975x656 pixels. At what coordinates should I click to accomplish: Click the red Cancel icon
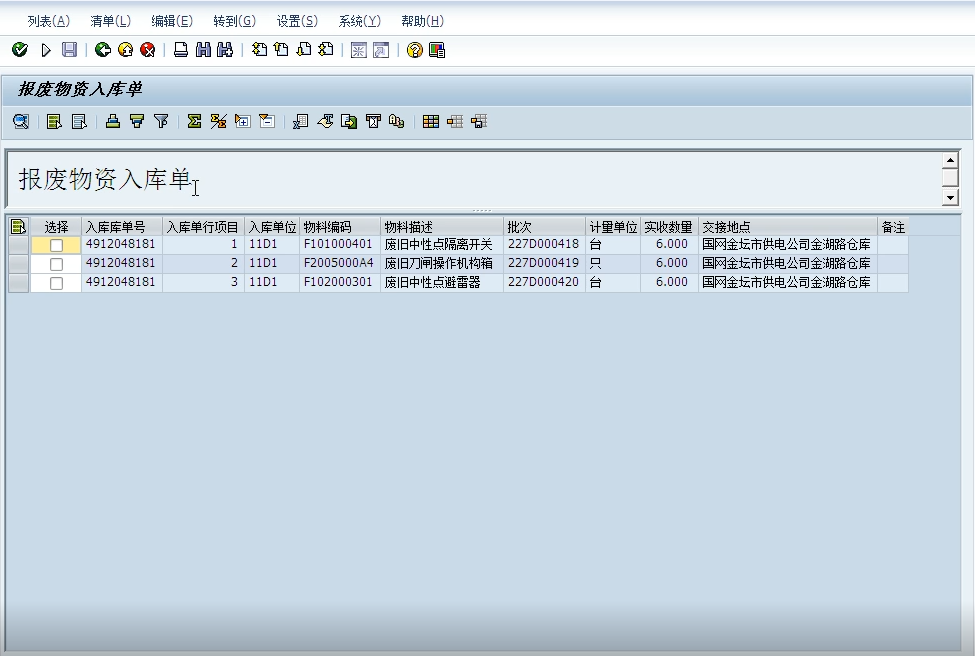pos(148,50)
